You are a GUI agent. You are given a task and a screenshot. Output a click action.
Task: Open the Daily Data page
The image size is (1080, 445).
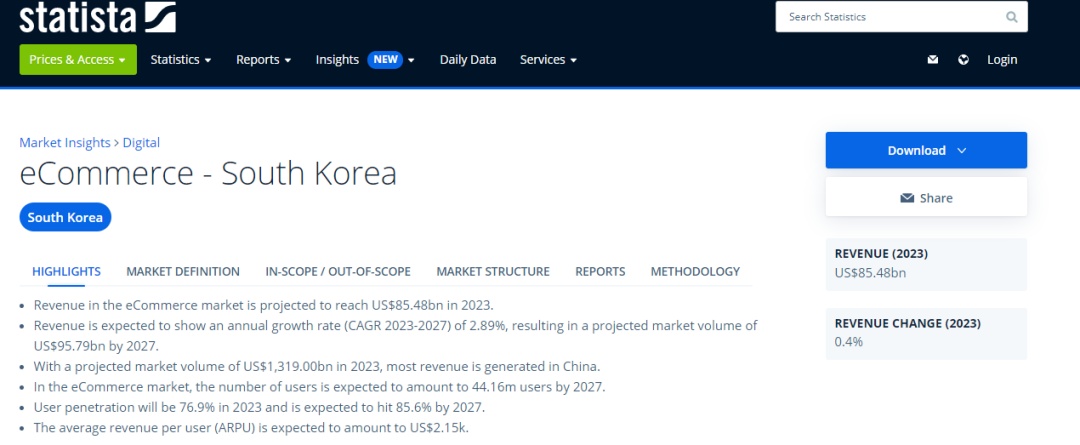(x=468, y=60)
